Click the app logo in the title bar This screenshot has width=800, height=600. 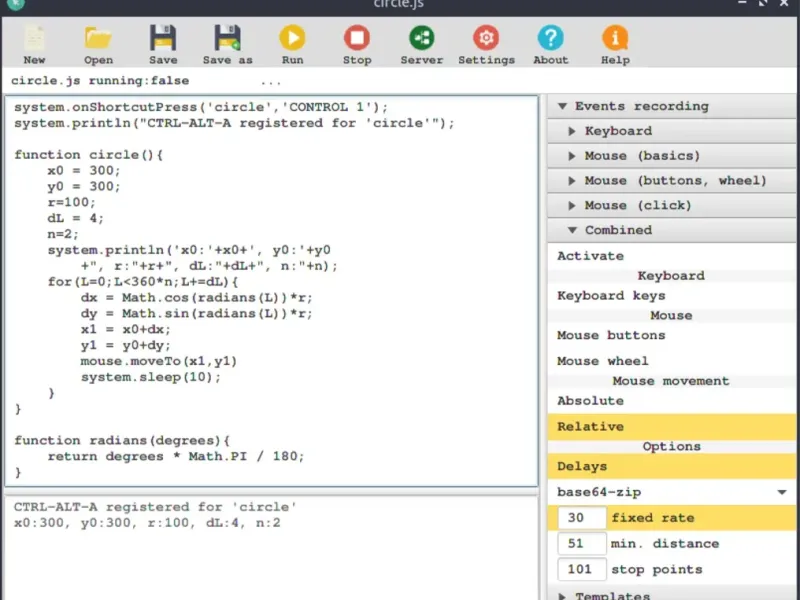coord(16,4)
